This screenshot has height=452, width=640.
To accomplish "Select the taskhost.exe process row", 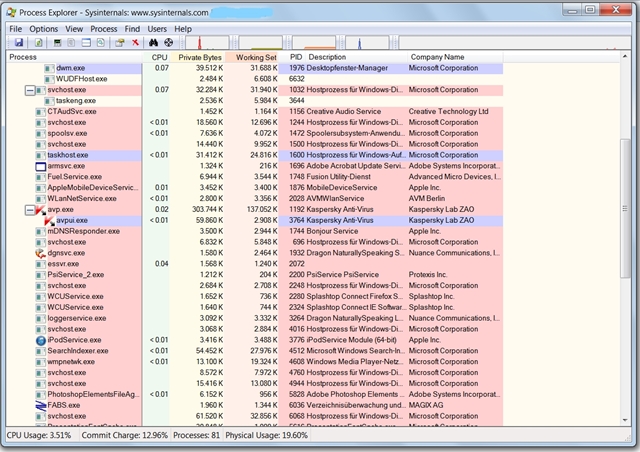I will click(255, 155).
